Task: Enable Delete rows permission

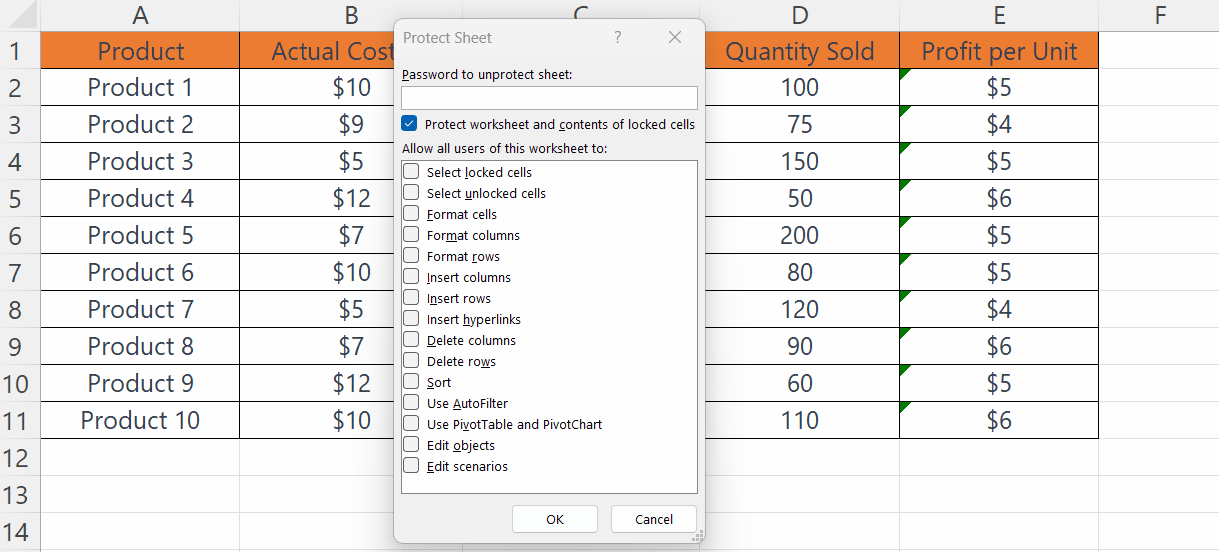Action: coord(411,361)
